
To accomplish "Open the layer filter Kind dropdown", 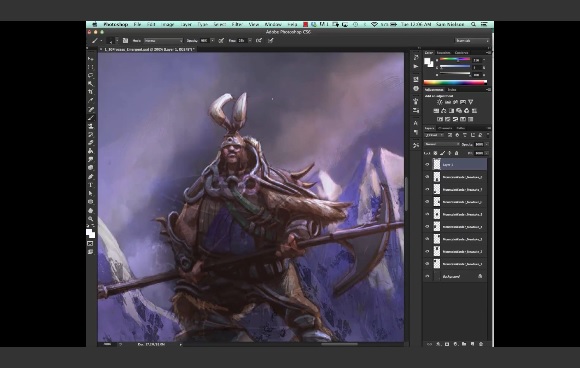I will pos(434,135).
